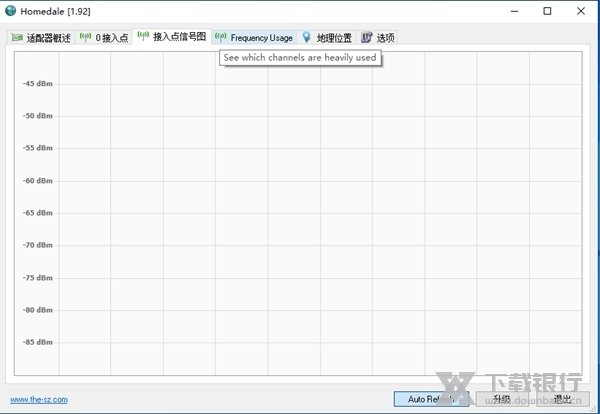Click the 退出 button to exit

[x=563, y=399]
